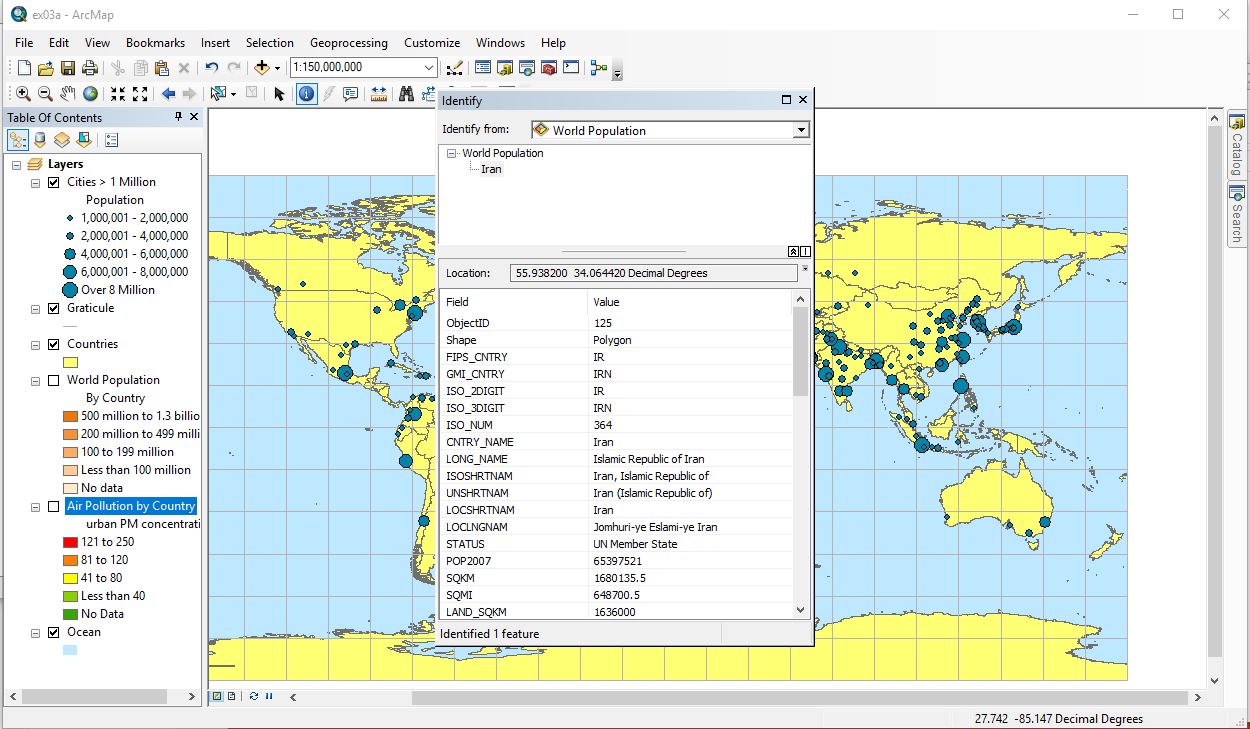Click the red 121 to 250 swatch
The height and width of the screenshot is (729, 1250).
coord(70,542)
